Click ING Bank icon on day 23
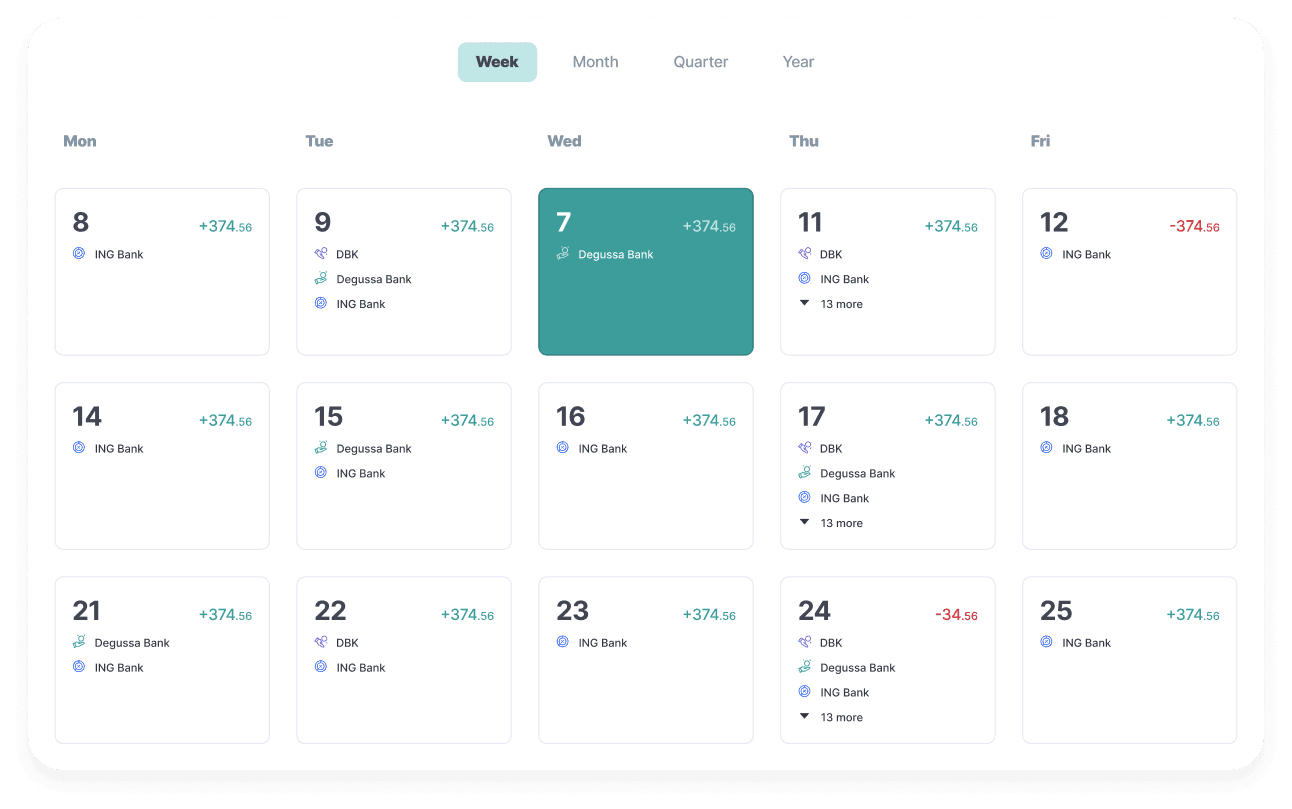Screen dimensions: 1292x809 (563, 642)
